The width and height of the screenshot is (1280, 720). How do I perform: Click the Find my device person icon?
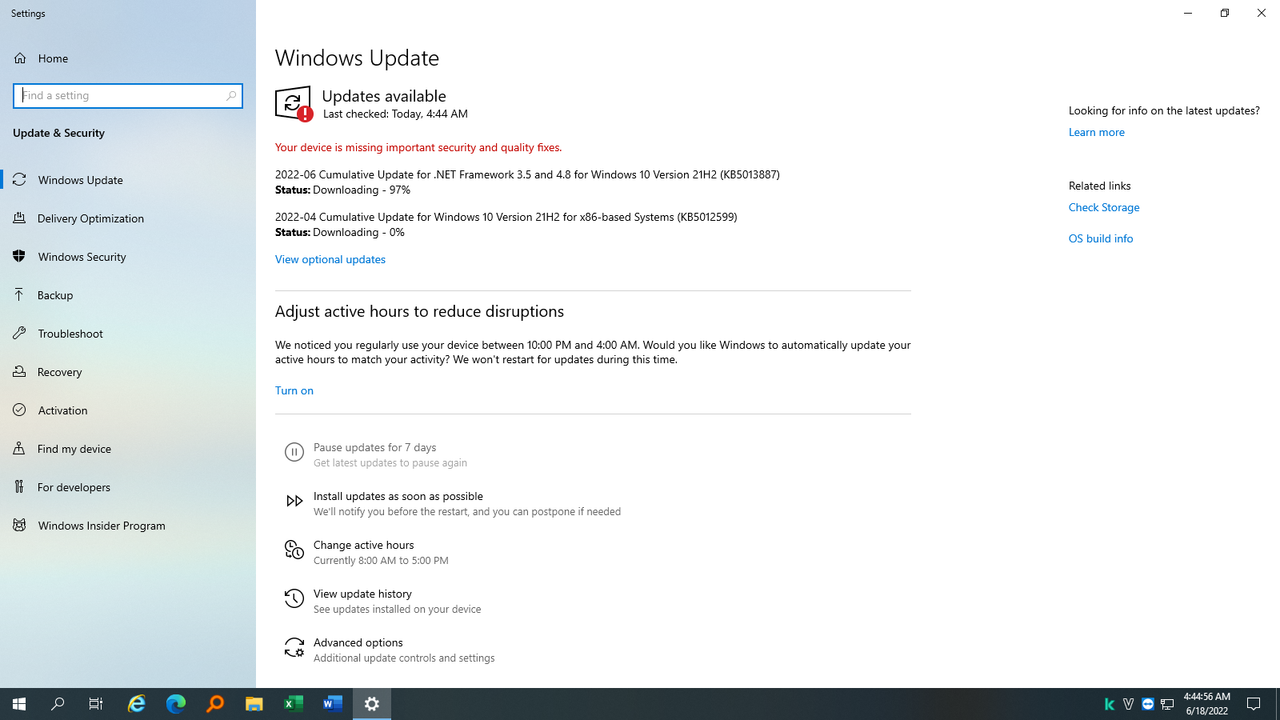tap(19, 449)
